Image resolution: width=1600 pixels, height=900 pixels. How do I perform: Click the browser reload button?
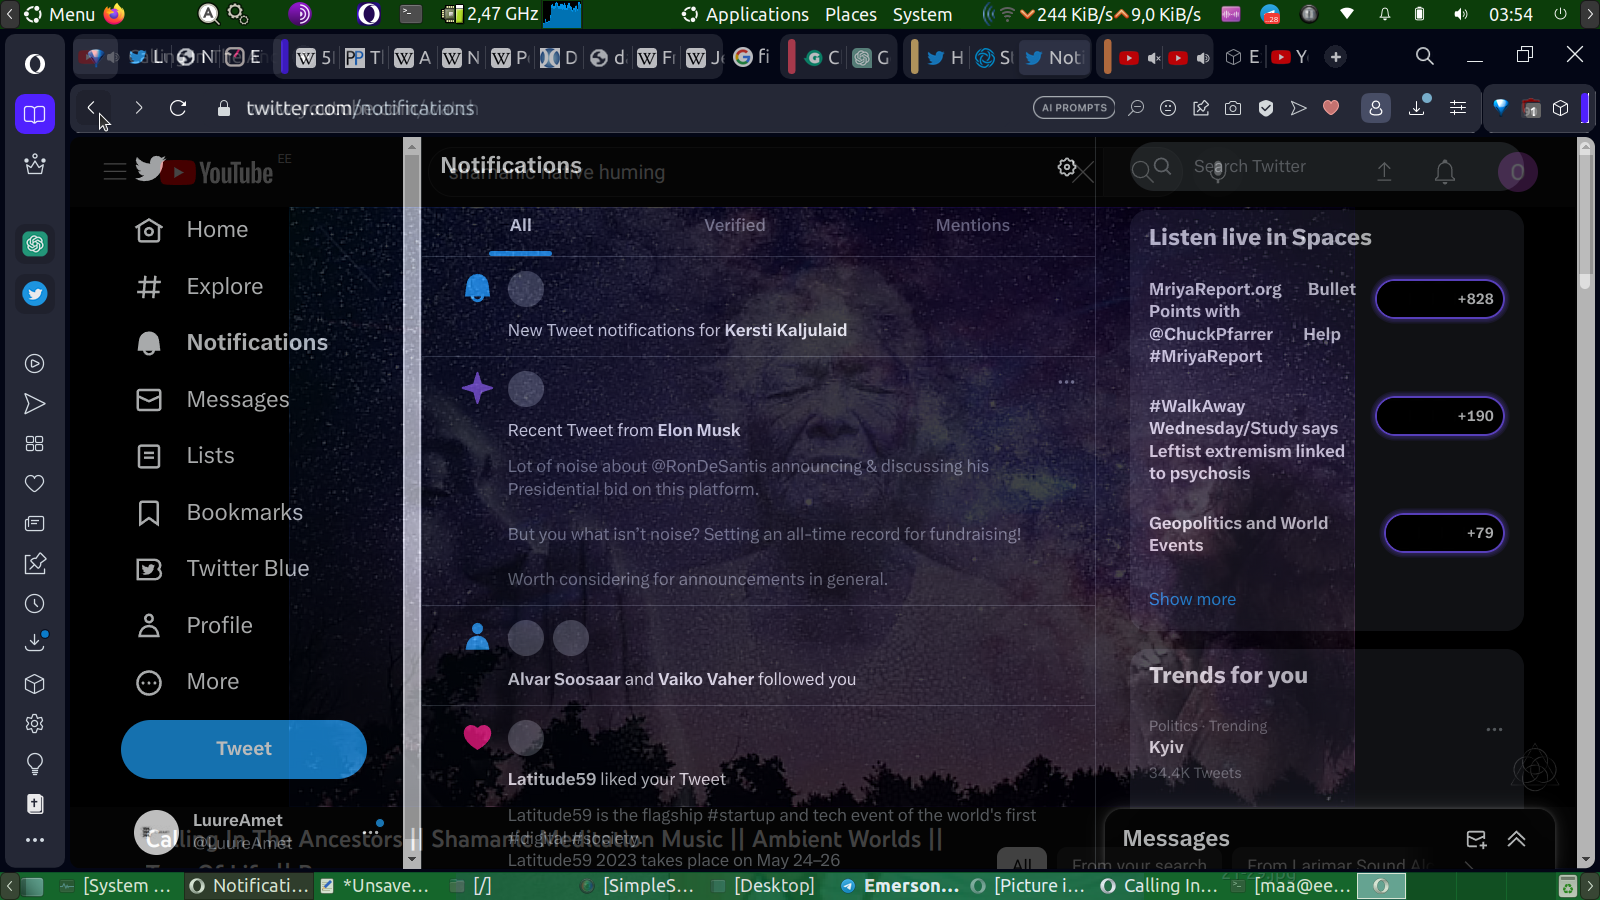[x=178, y=108]
